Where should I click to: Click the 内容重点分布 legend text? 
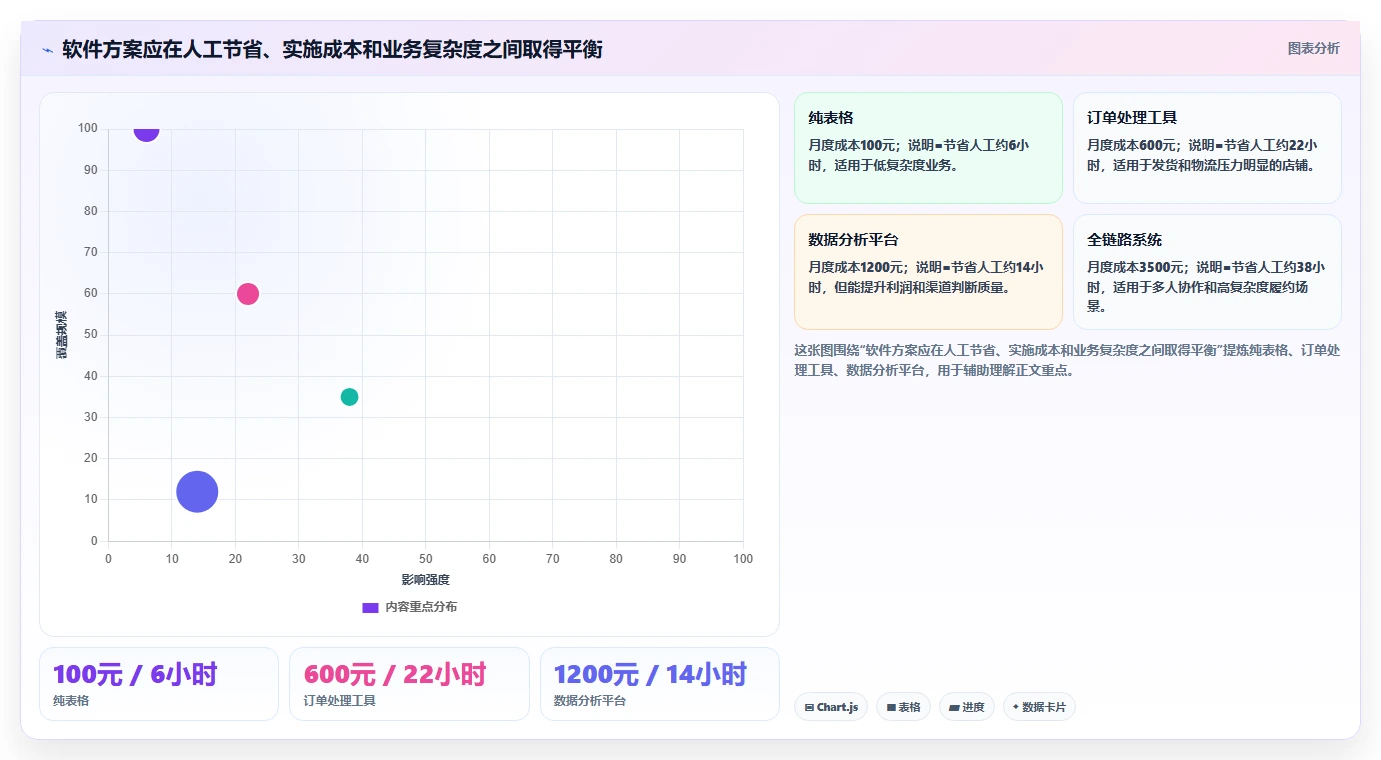tap(421, 607)
